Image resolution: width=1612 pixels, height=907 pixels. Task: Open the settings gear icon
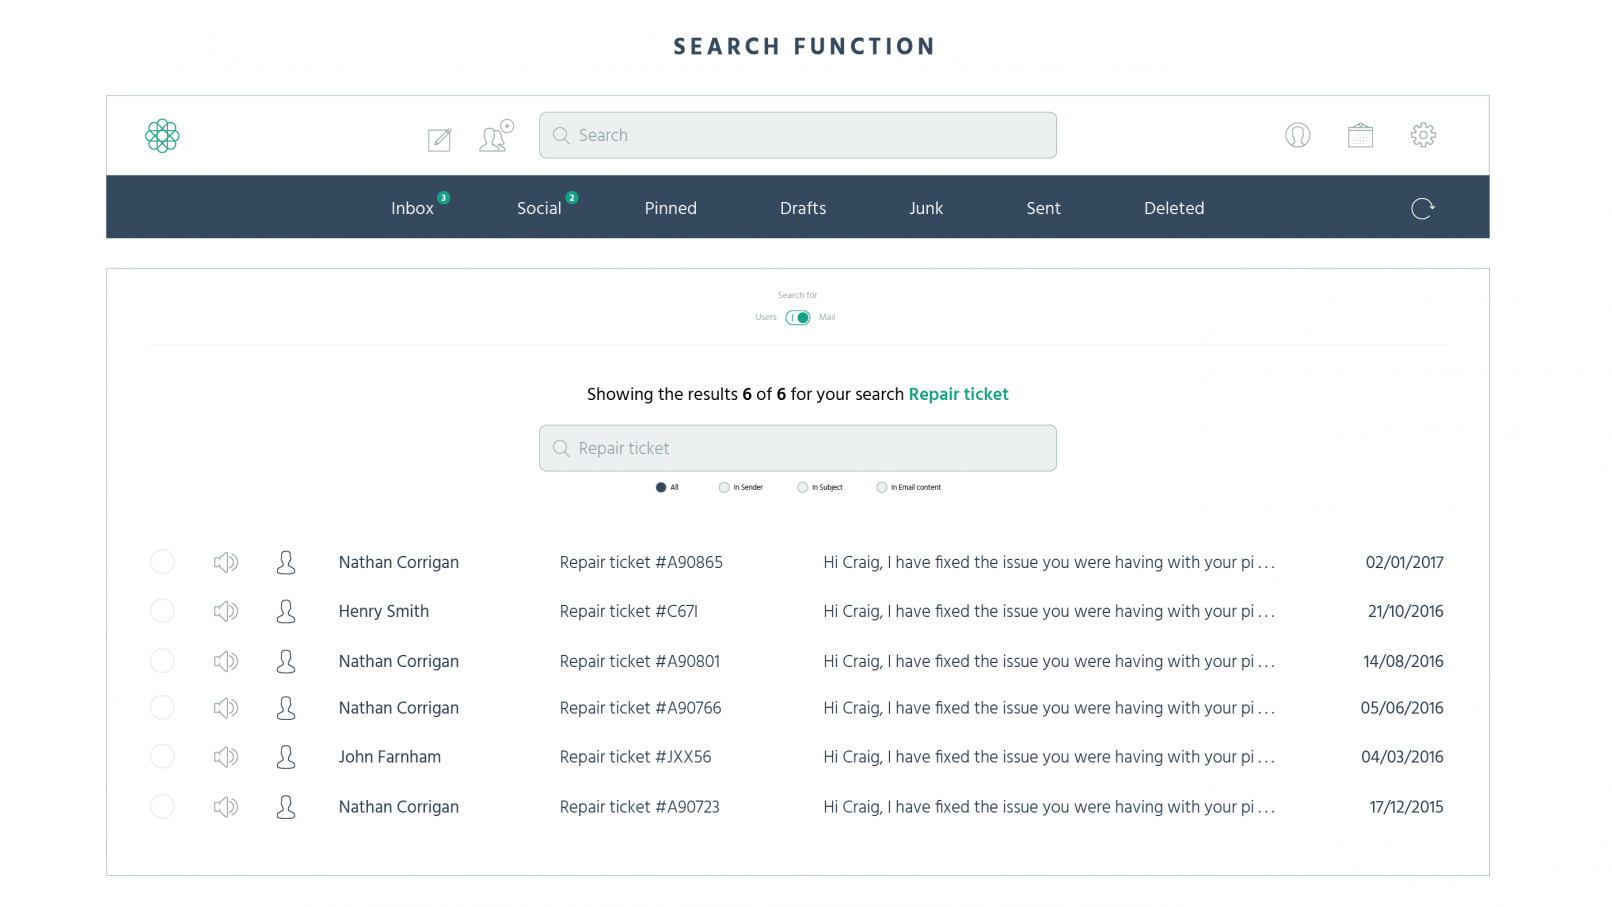pos(1423,135)
